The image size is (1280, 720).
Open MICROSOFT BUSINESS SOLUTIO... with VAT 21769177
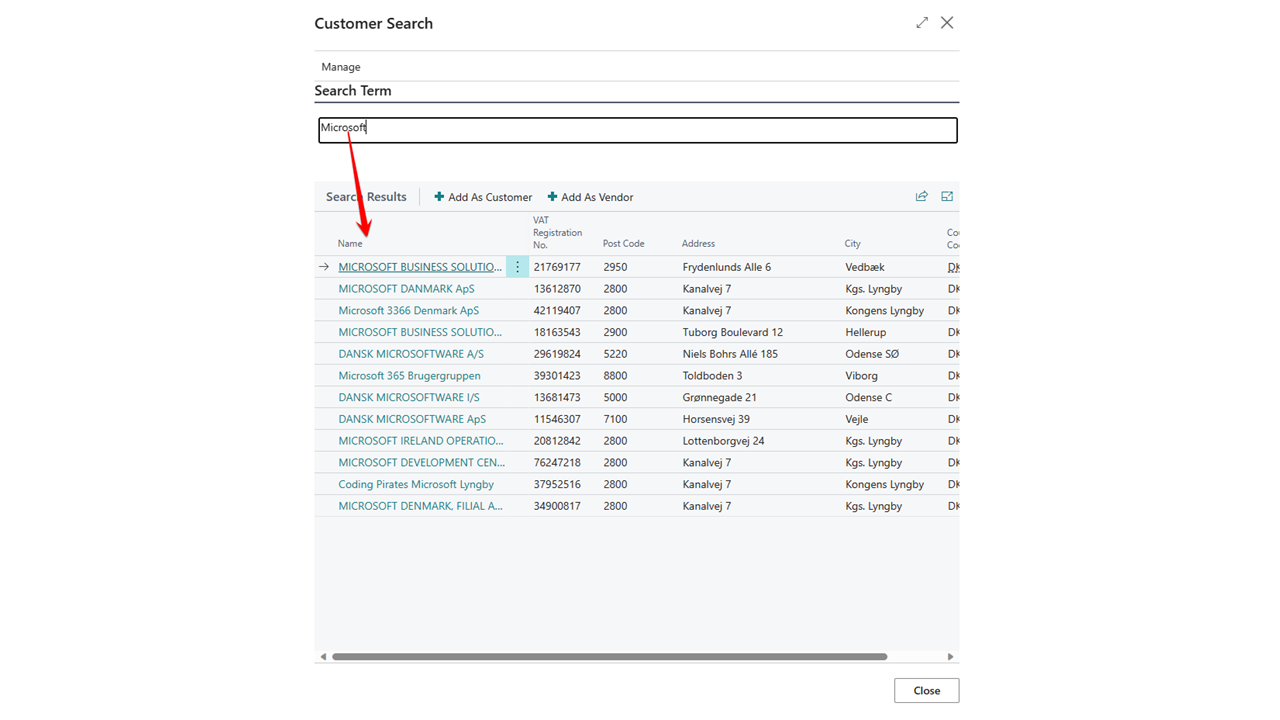click(x=420, y=267)
